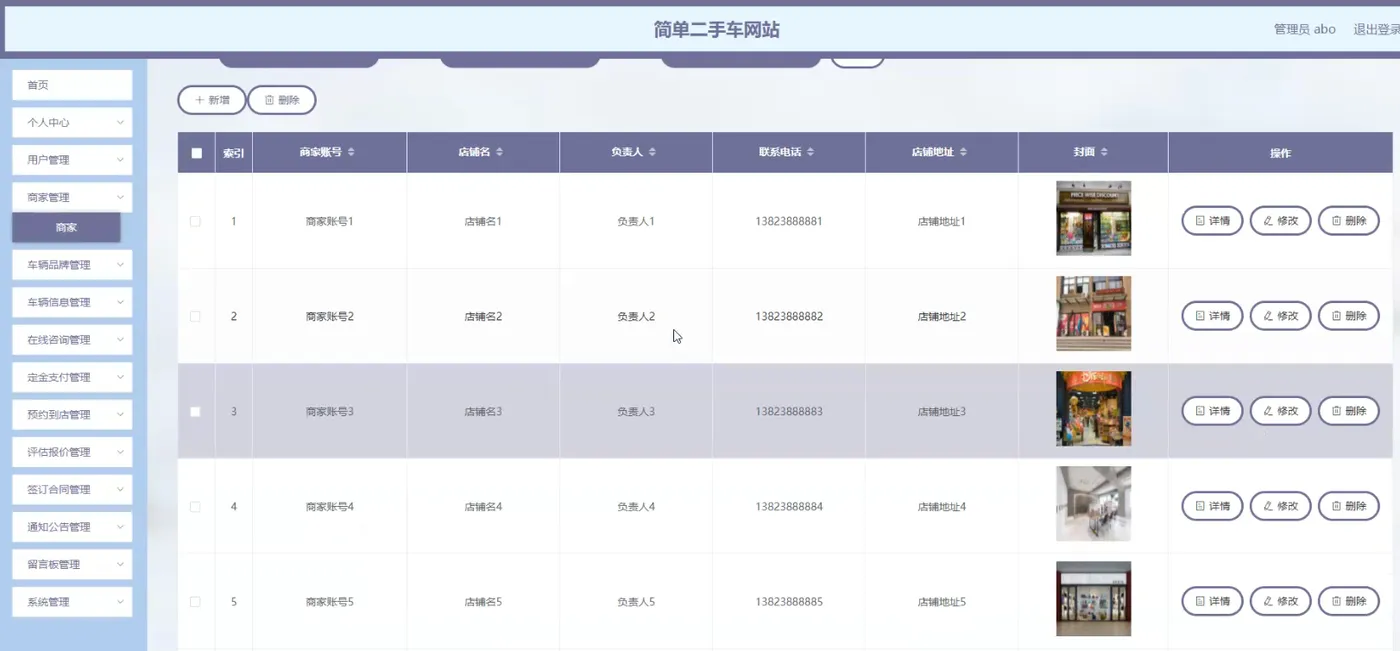Go to 首页 in sidebar

[72, 85]
